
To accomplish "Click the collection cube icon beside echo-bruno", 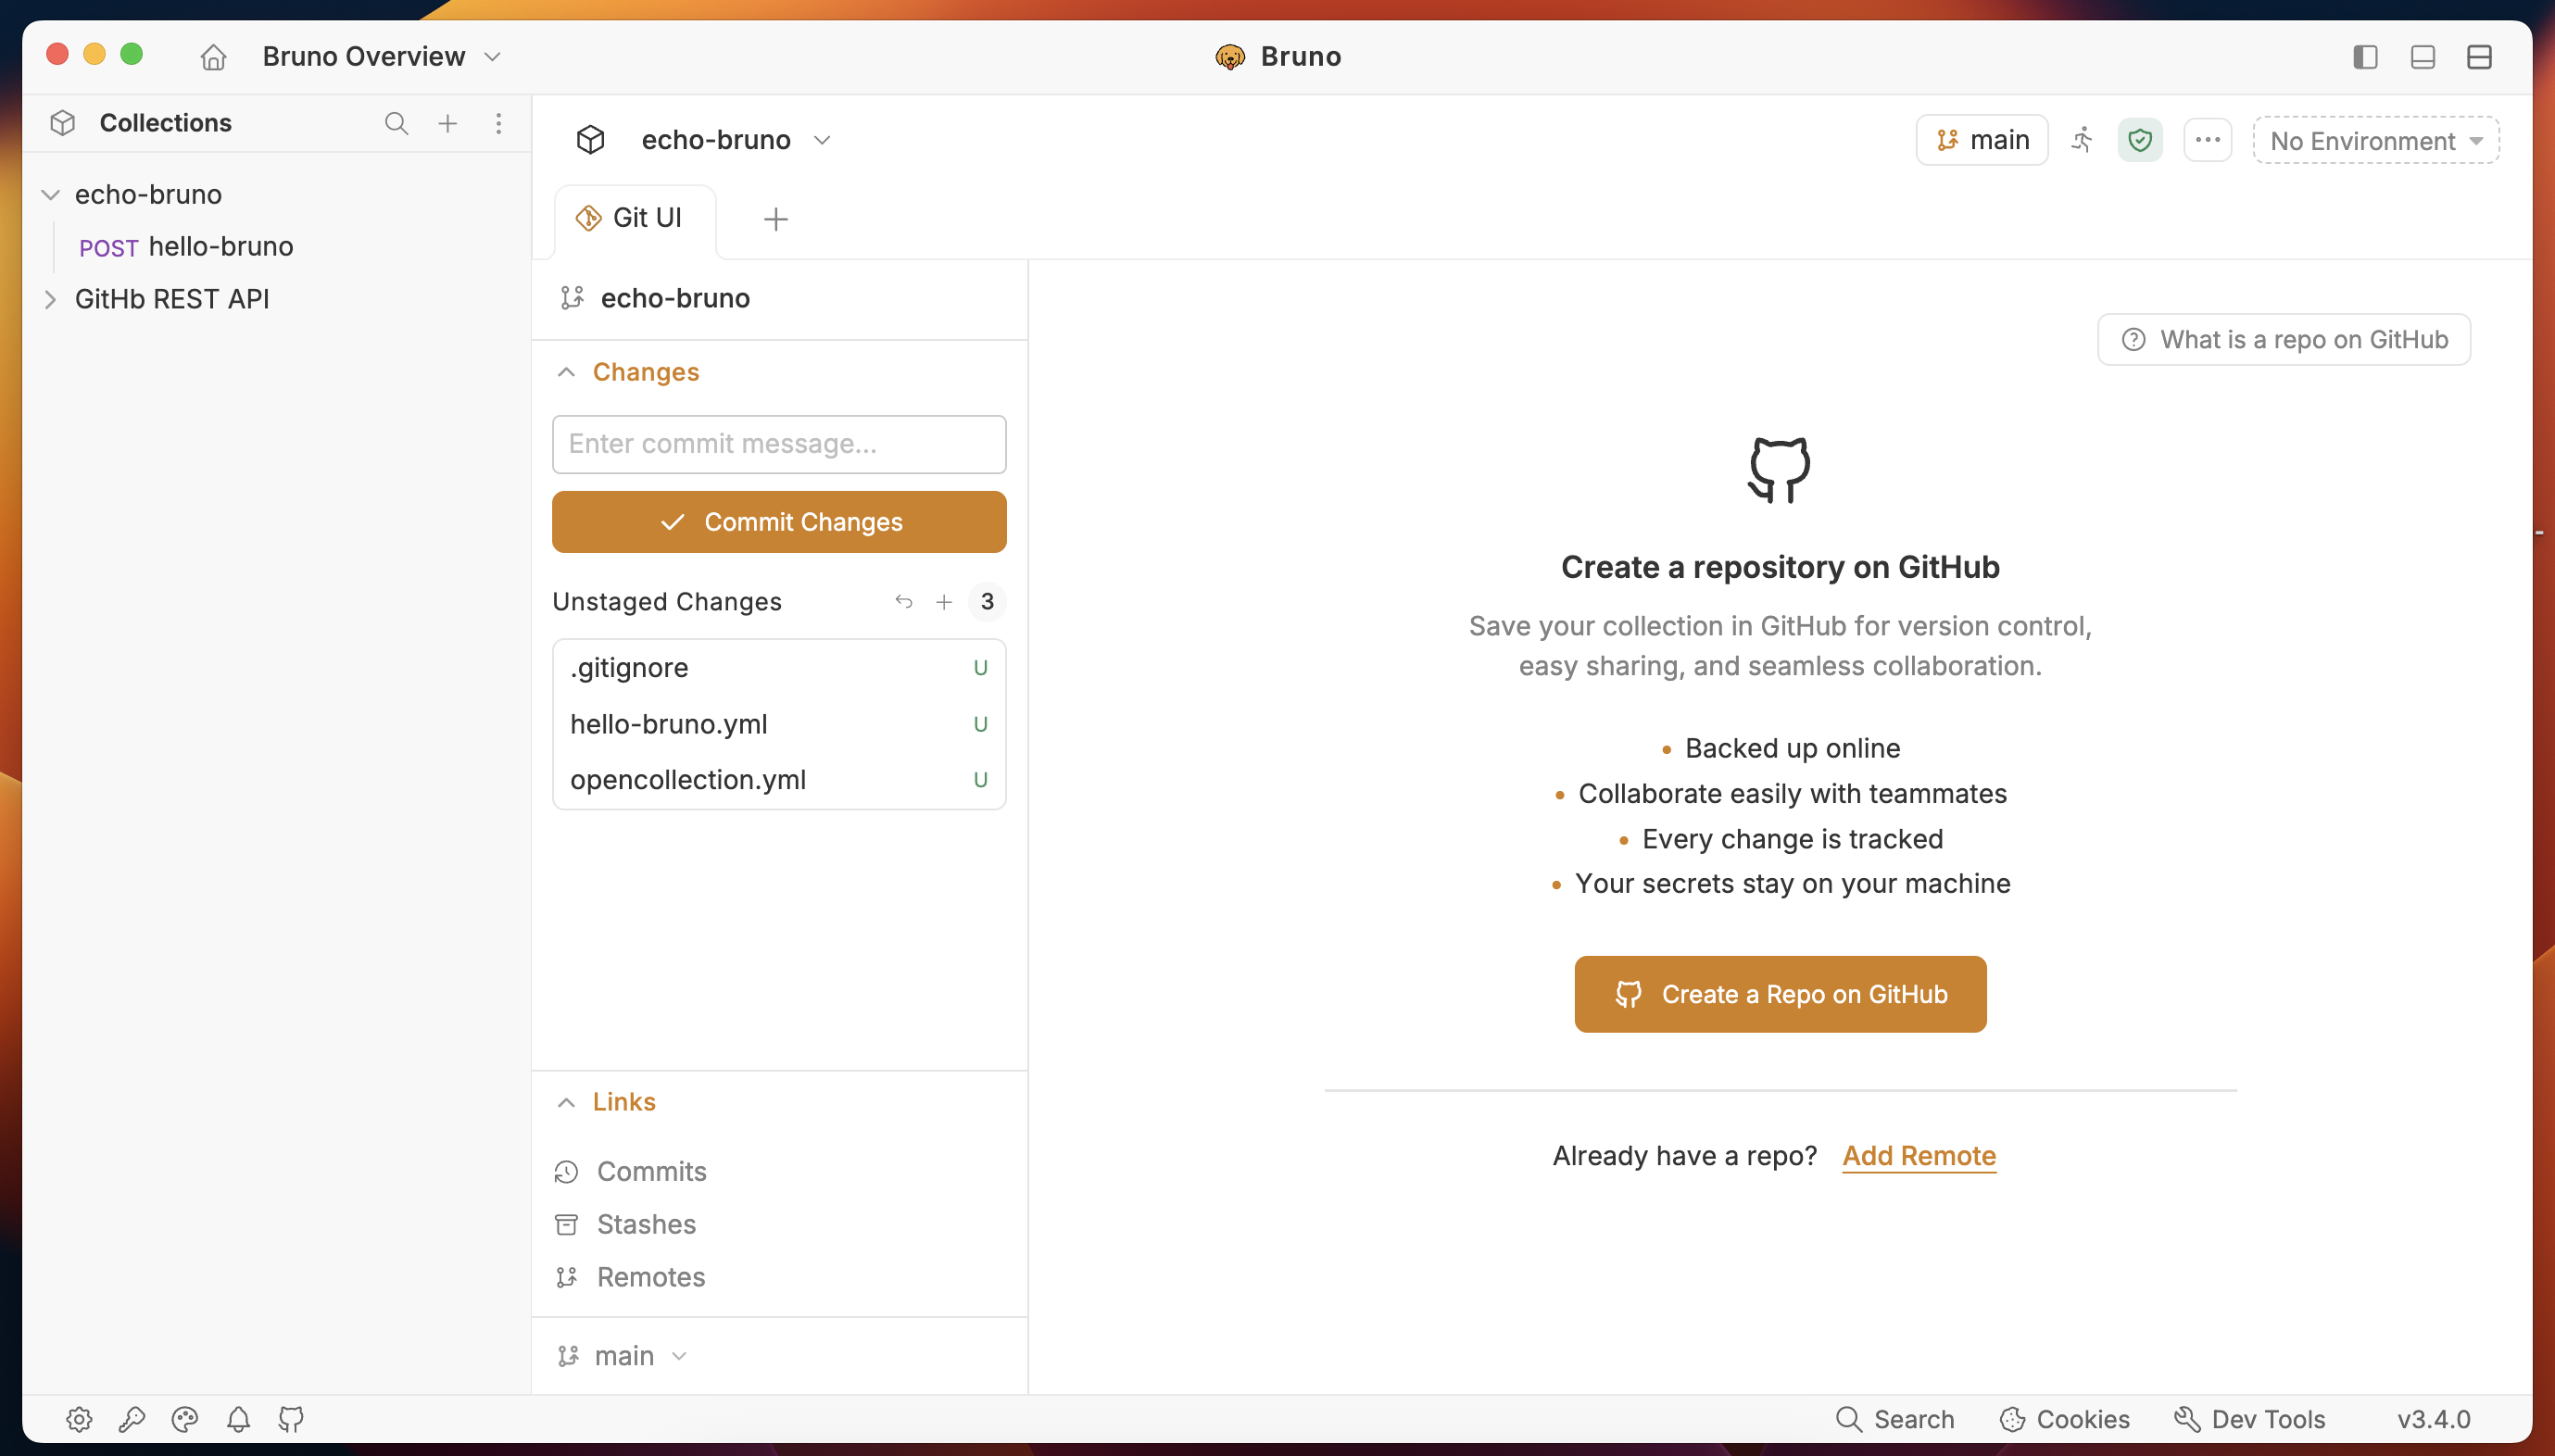I will [591, 140].
